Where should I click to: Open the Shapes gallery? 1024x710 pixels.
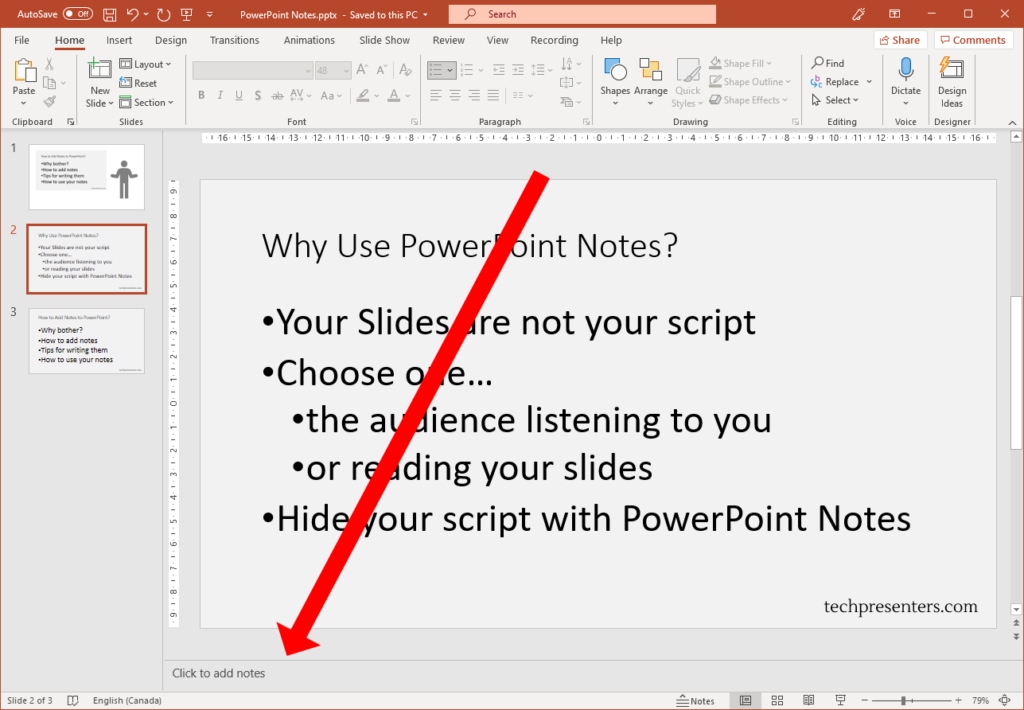pos(615,82)
